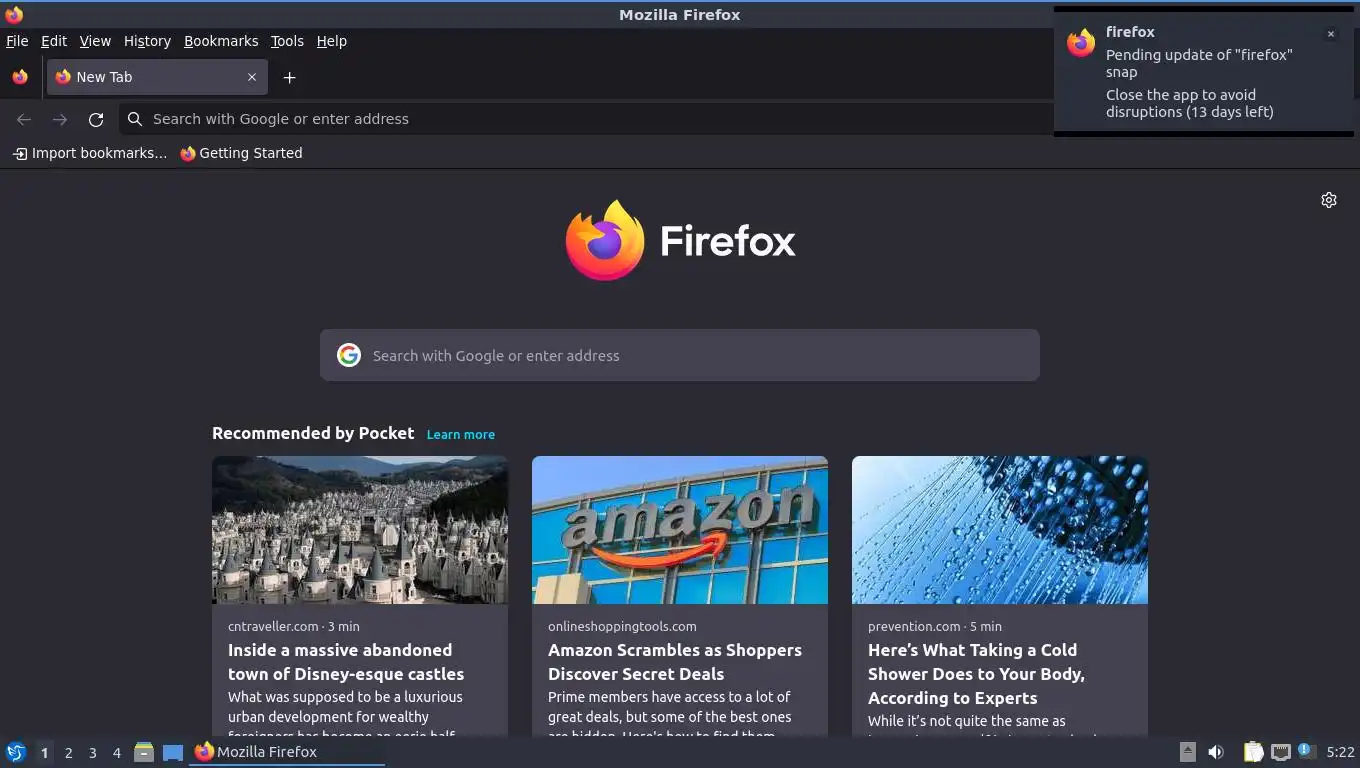Open a new tab with plus button
The image size is (1360, 768).
pos(289,77)
